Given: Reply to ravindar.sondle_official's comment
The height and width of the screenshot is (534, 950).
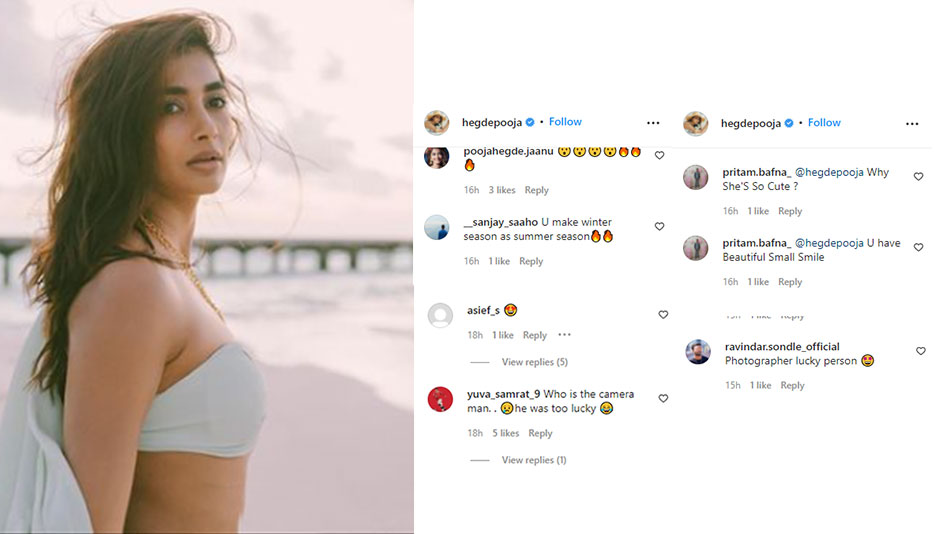Looking at the screenshot, I should coord(792,385).
